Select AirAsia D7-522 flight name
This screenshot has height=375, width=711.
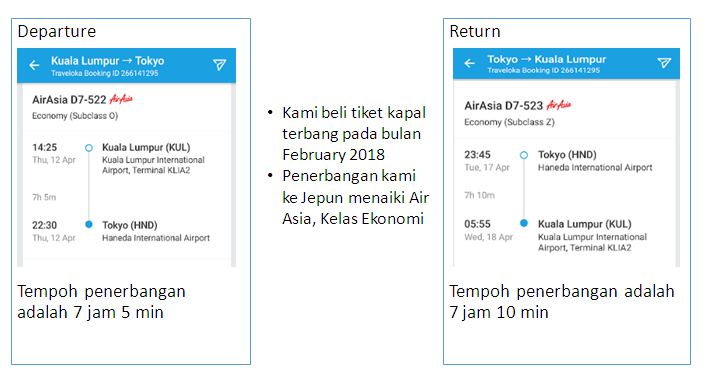coord(69,100)
